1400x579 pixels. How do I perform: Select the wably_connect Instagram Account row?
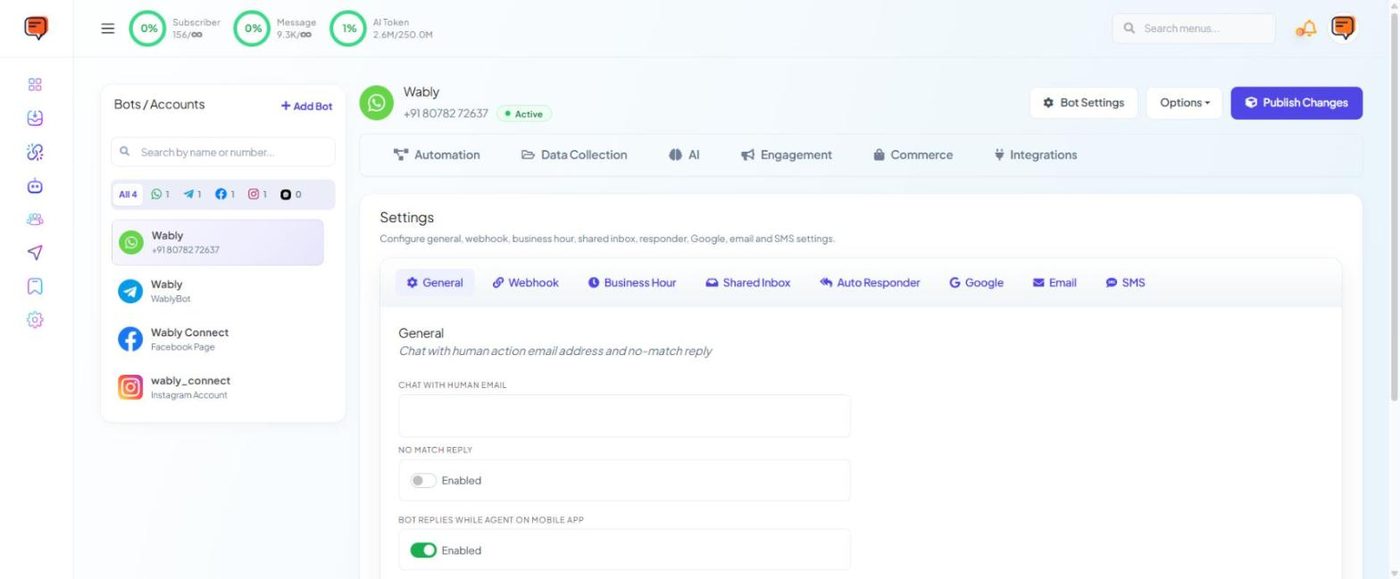tap(217, 387)
